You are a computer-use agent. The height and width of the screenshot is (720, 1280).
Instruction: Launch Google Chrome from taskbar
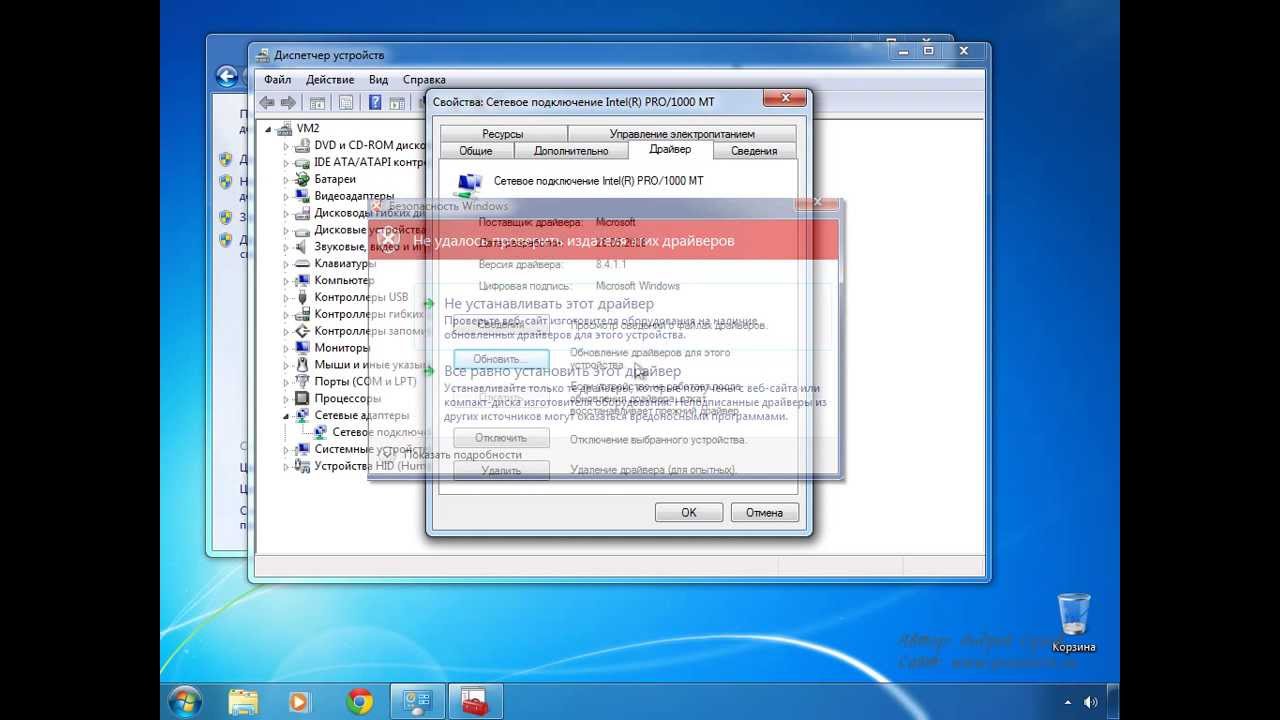[360, 701]
